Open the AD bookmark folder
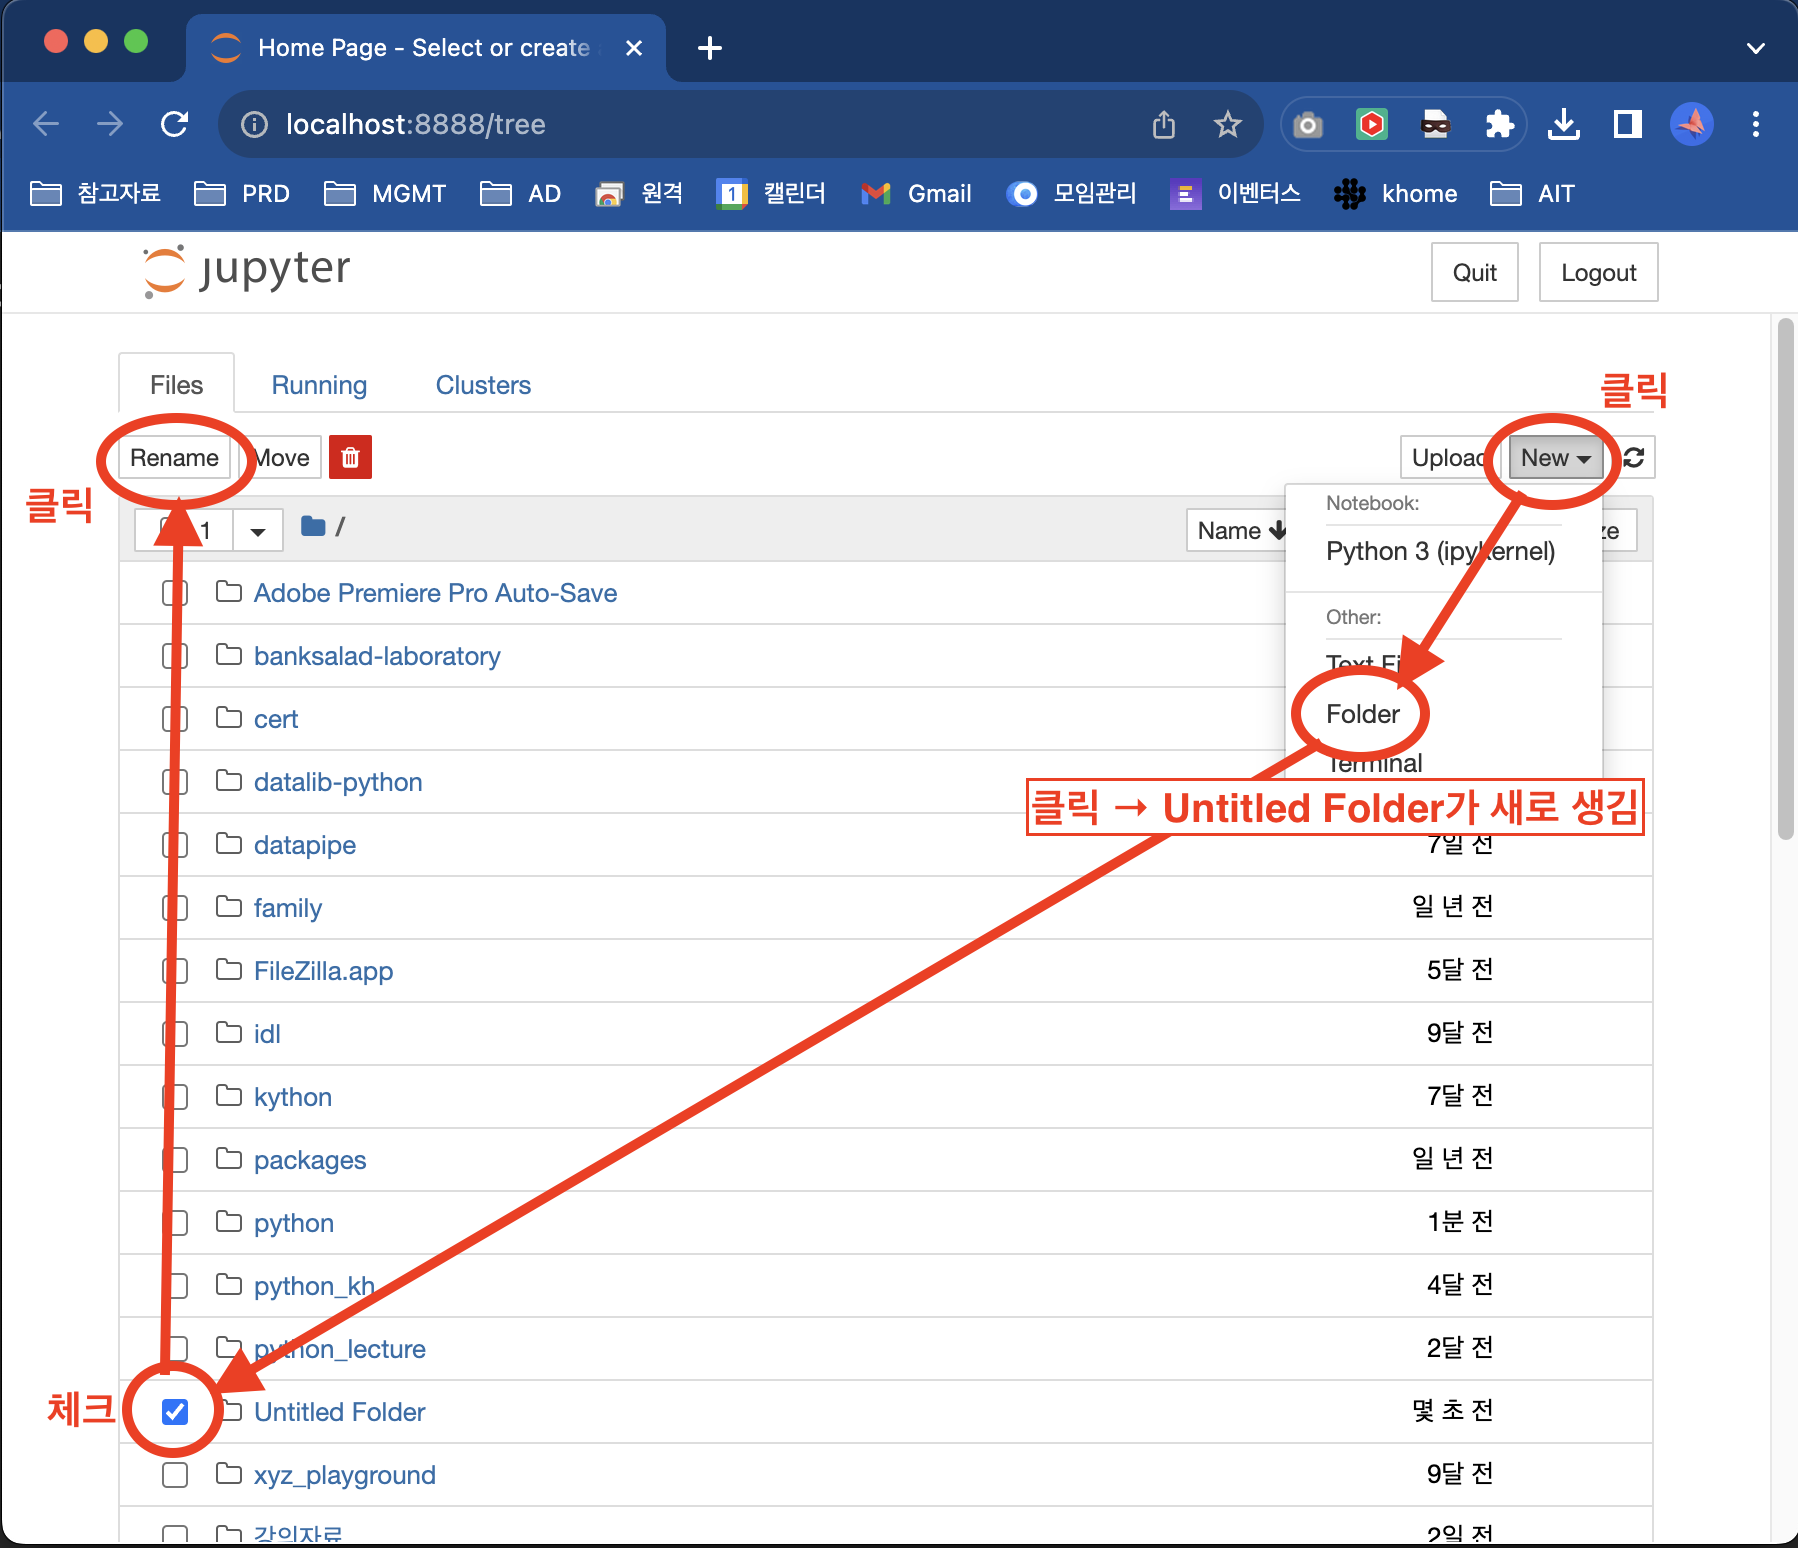1798x1548 pixels. pos(520,193)
